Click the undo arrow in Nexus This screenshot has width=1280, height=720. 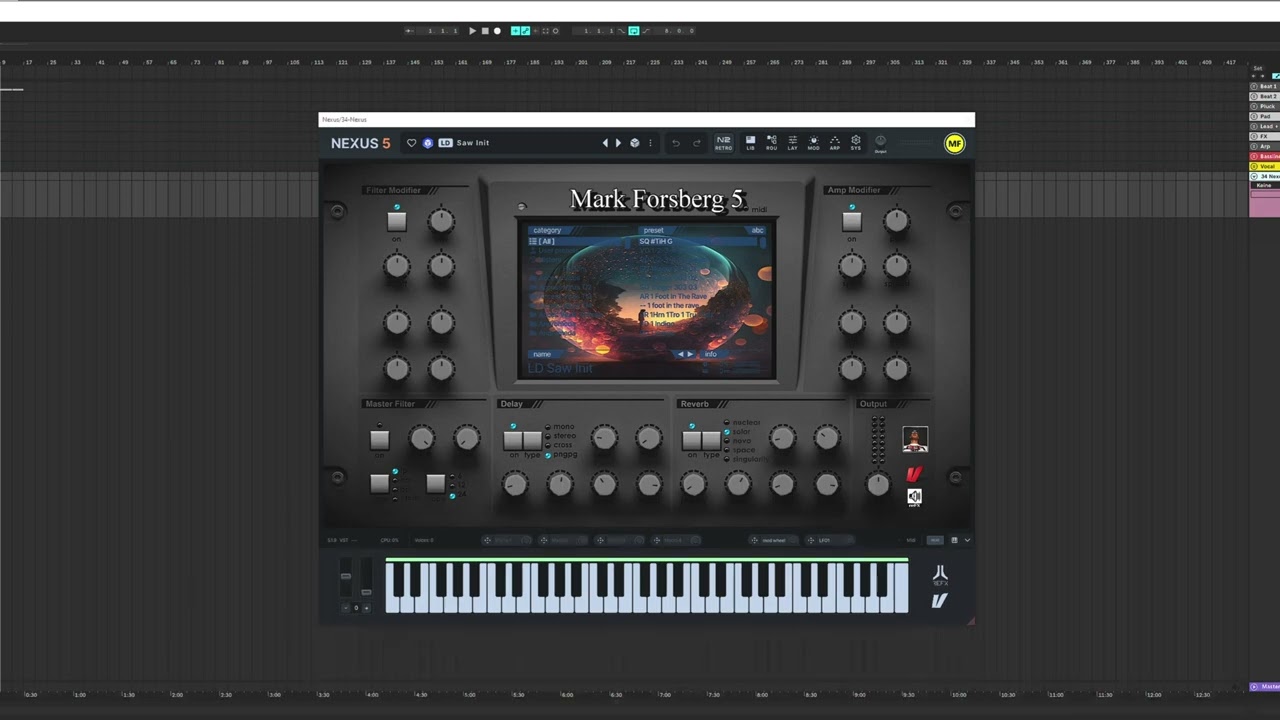pyautogui.click(x=676, y=143)
